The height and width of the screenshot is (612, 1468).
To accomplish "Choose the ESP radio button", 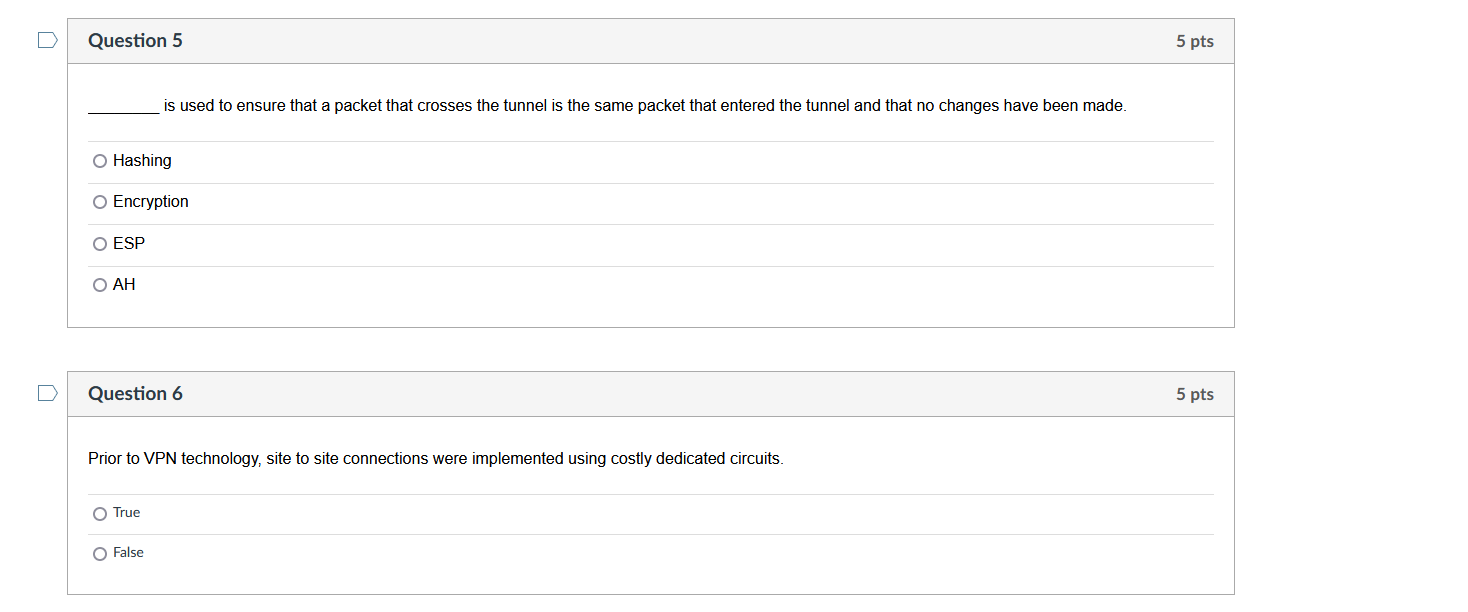I will [x=100, y=243].
